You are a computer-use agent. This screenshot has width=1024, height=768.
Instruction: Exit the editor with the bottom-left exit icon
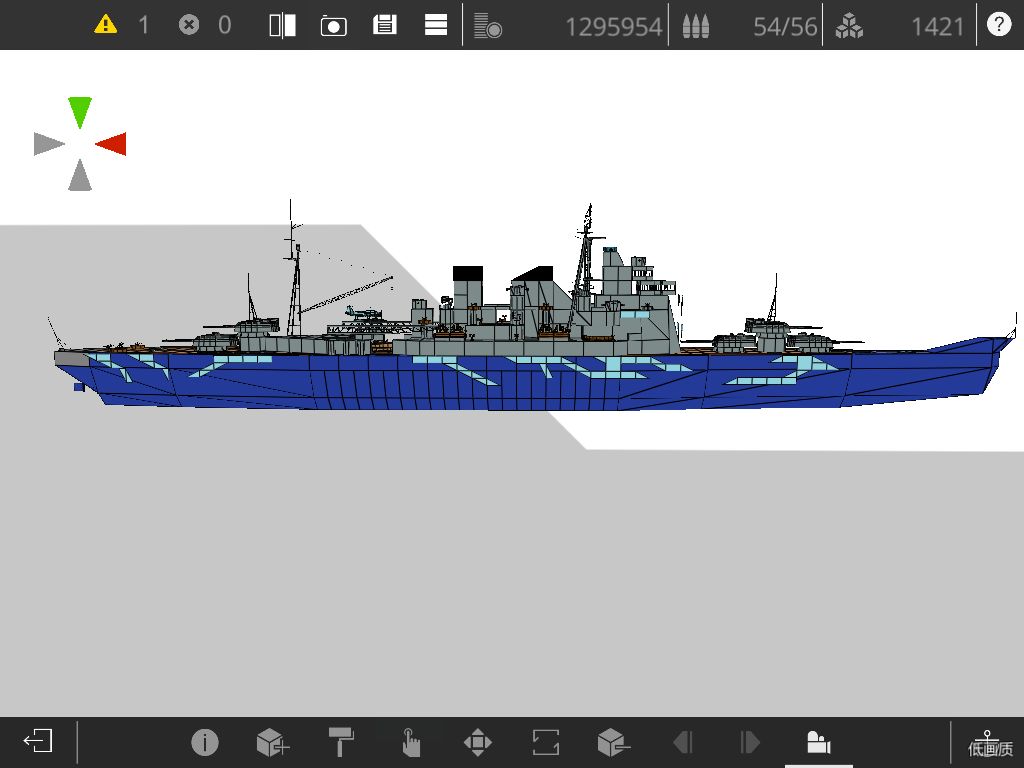(38, 741)
